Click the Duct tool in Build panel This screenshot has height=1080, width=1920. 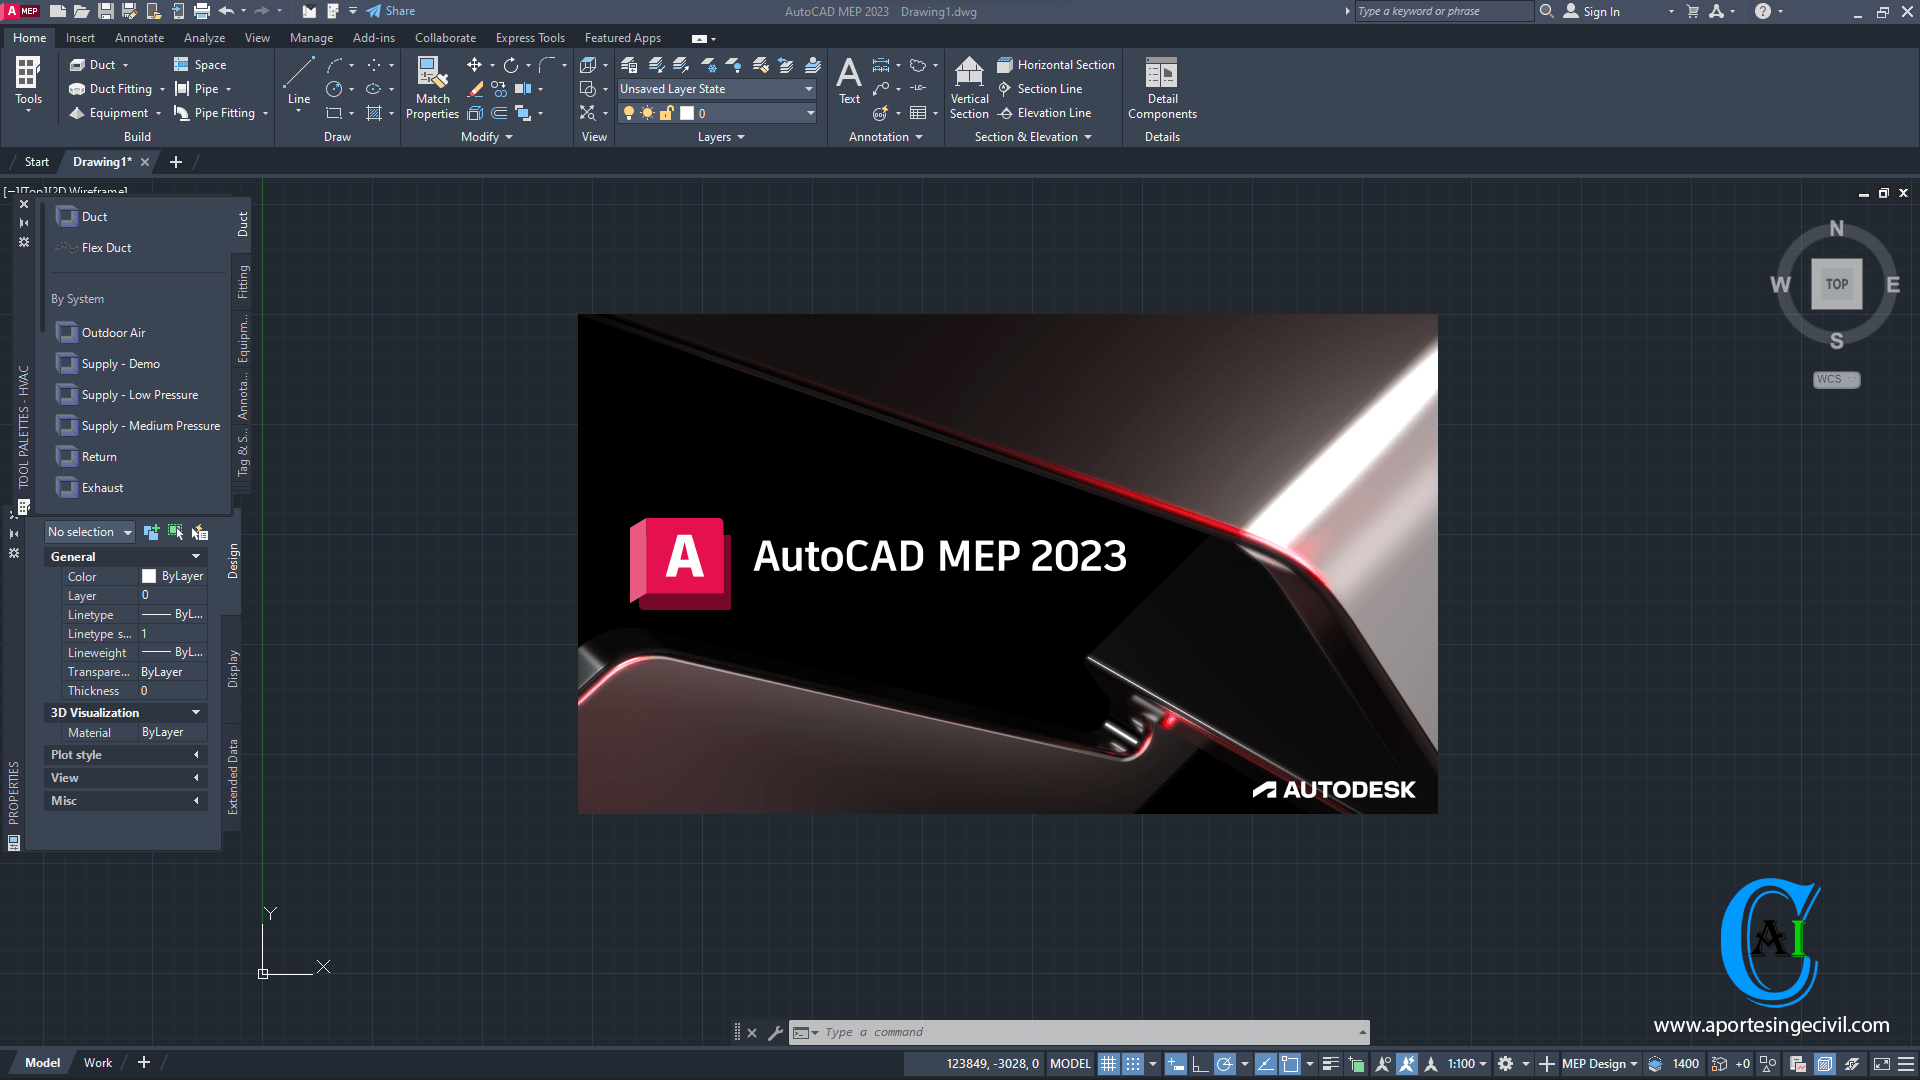coord(95,63)
